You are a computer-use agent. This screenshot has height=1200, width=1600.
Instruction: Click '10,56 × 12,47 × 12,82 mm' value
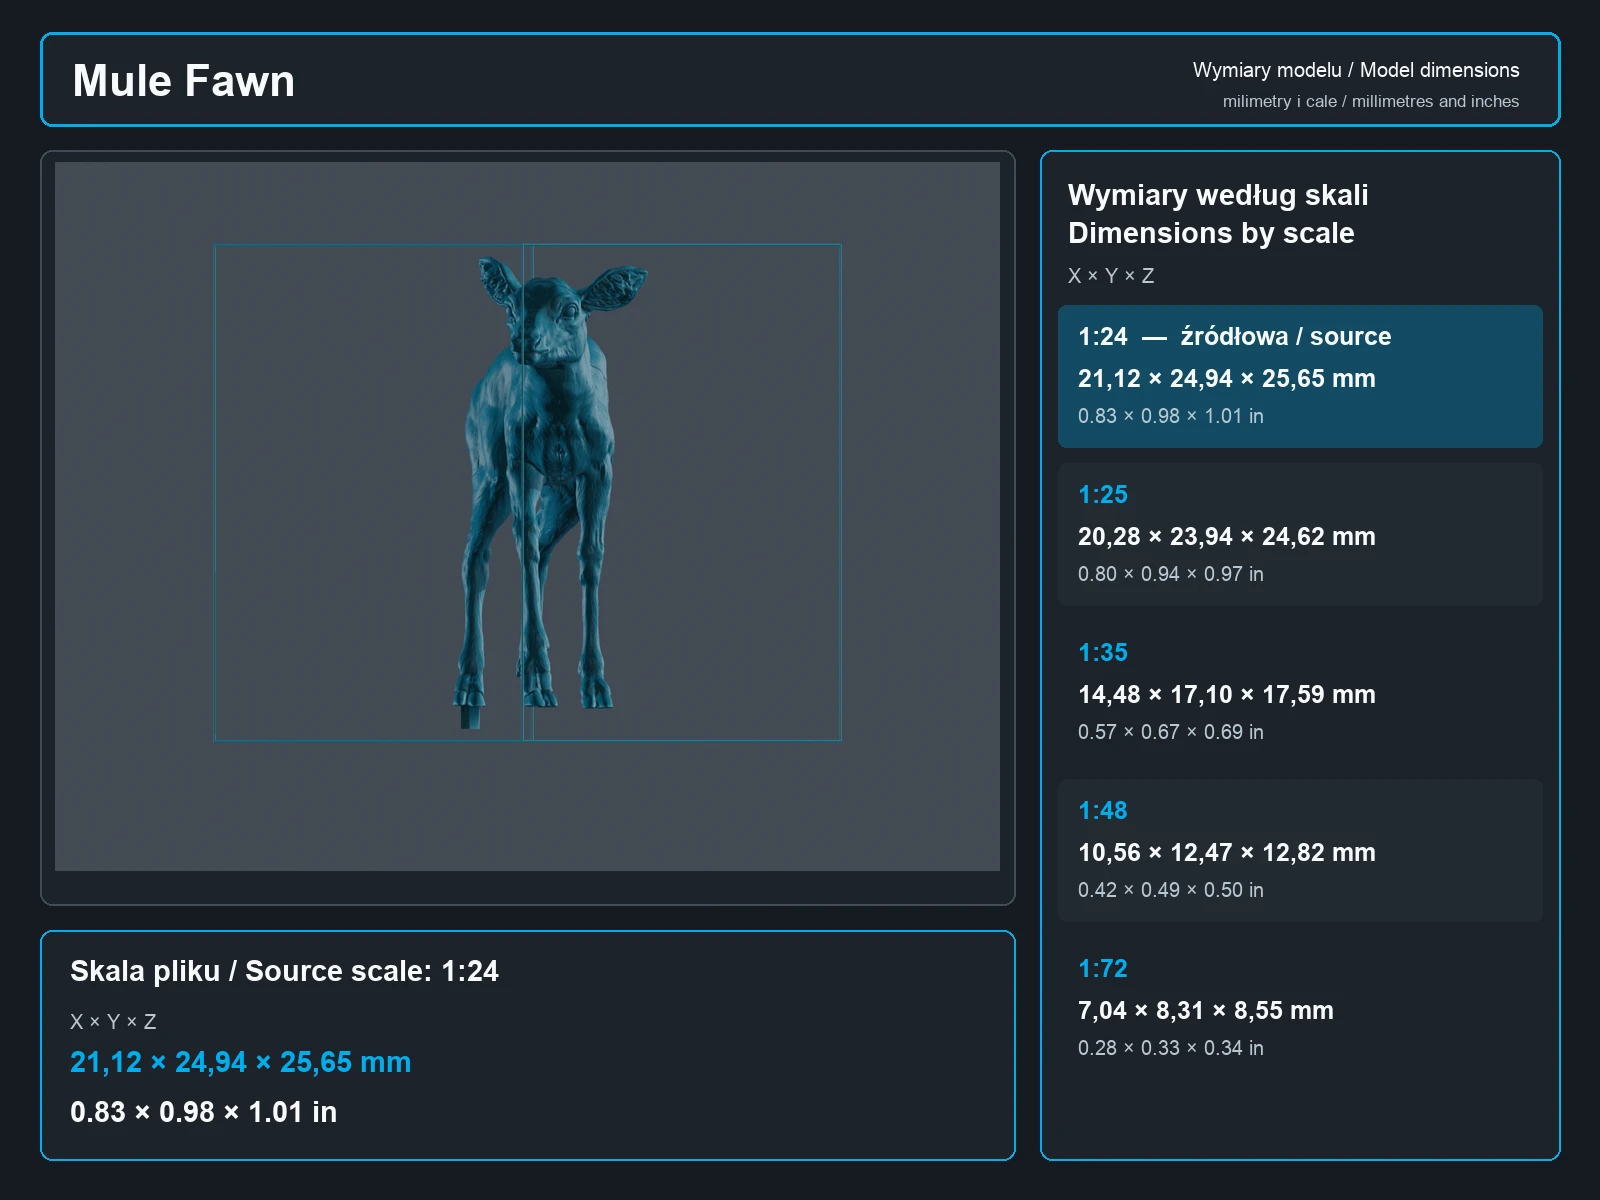tap(1227, 853)
